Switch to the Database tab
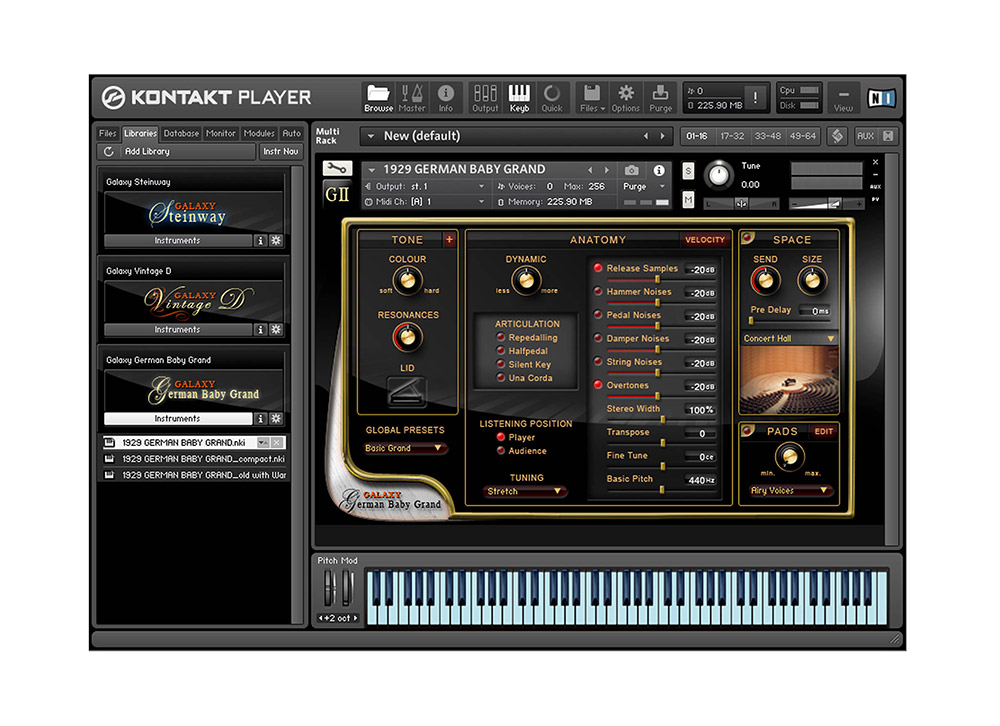This screenshot has height=726, width=1000. click(181, 133)
